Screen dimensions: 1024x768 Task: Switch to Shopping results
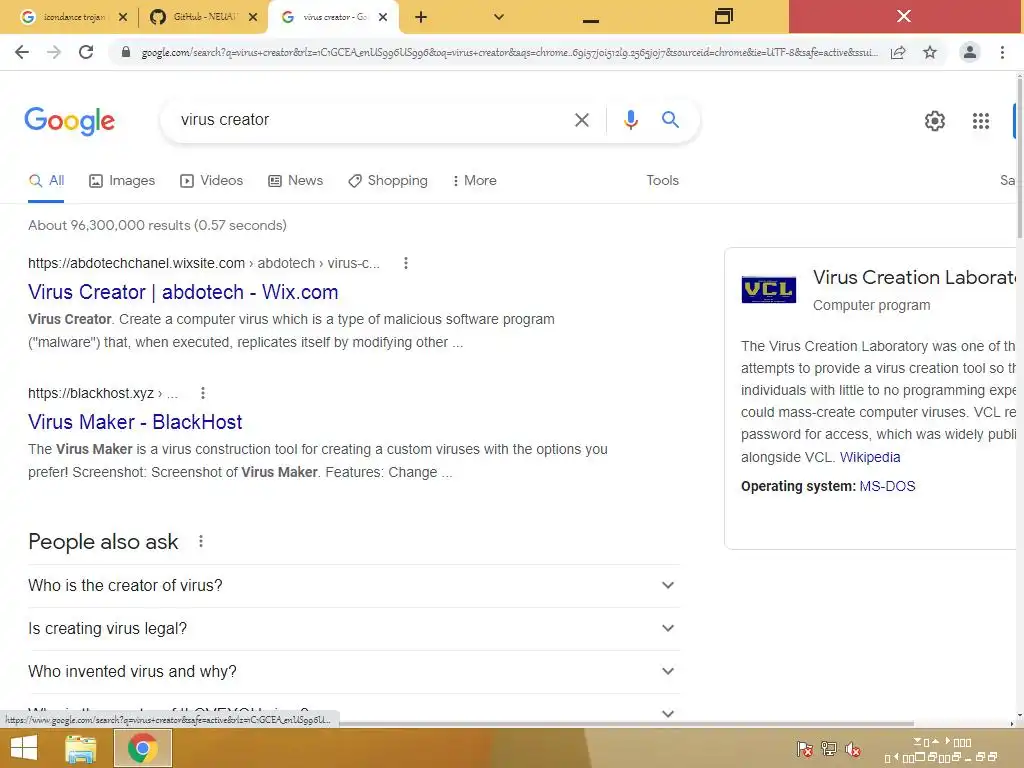click(388, 181)
